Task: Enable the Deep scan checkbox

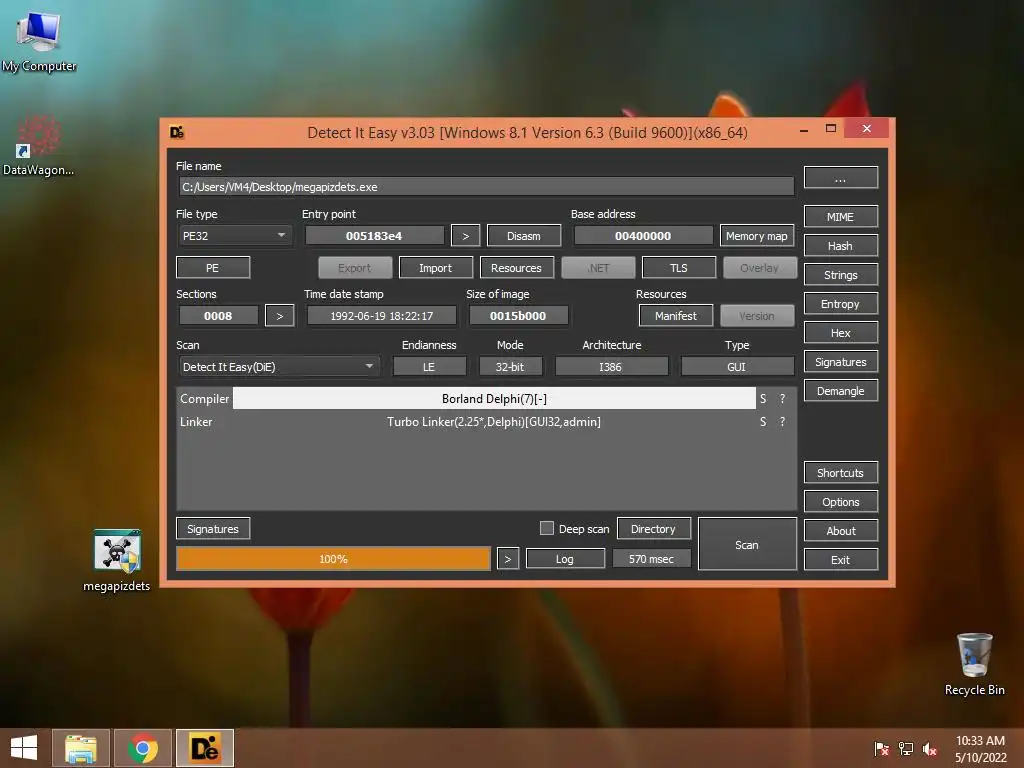Action: point(547,528)
